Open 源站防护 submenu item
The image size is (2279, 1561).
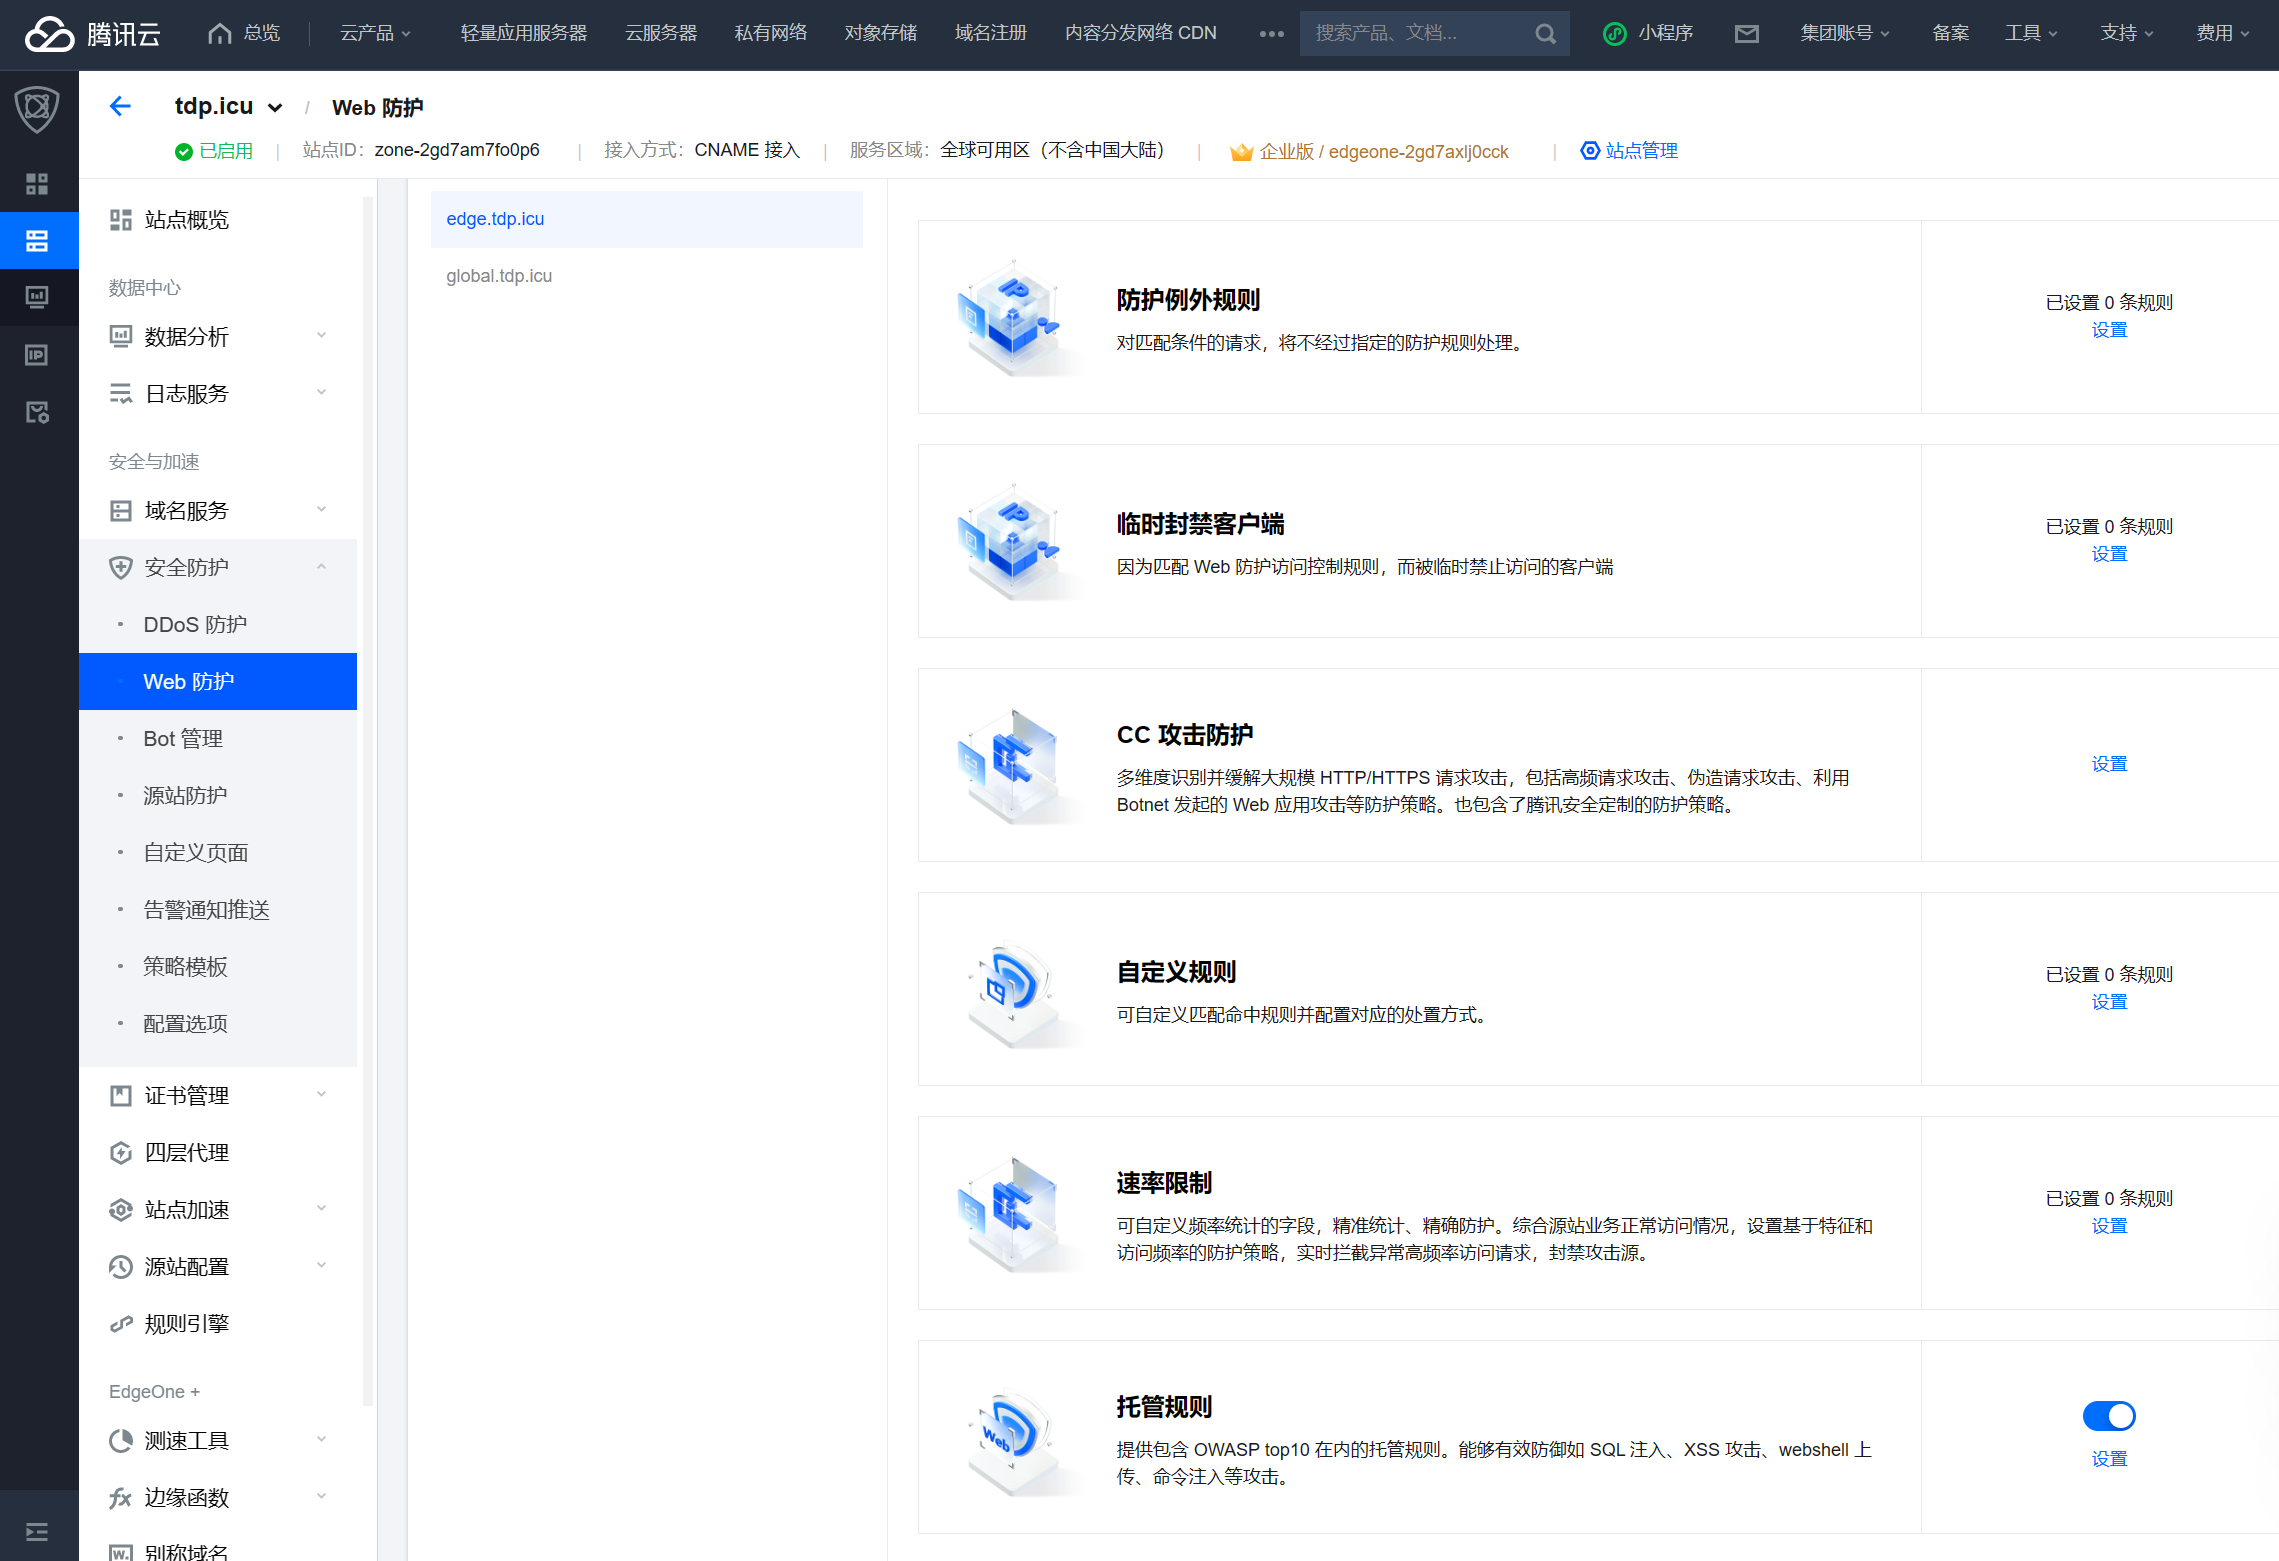click(218, 796)
